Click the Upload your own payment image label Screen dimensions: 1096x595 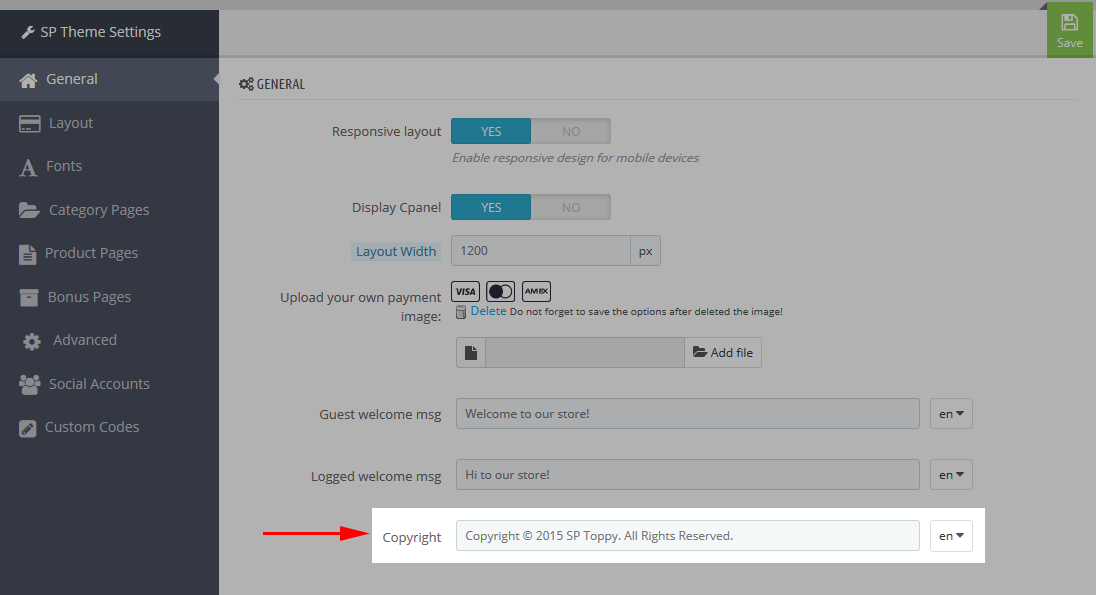pyautogui.click(x=361, y=307)
